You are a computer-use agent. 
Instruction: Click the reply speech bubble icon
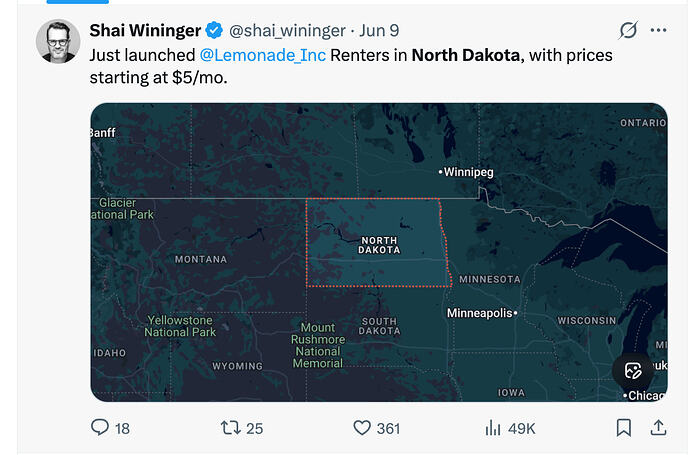(x=100, y=427)
